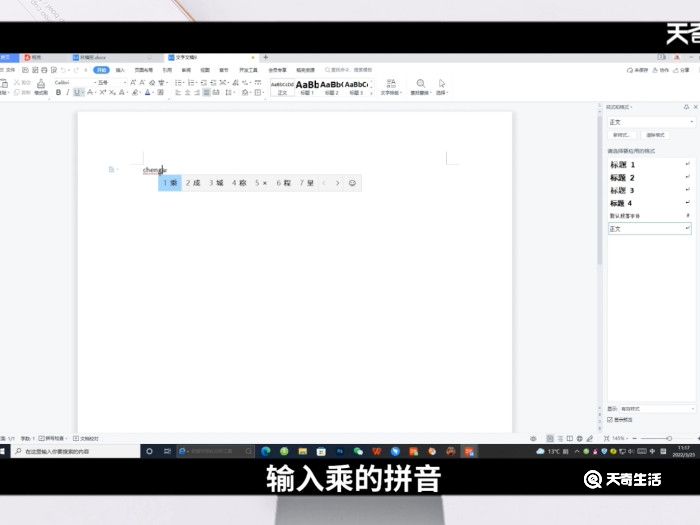Center align text in paragraph group

coord(188,92)
